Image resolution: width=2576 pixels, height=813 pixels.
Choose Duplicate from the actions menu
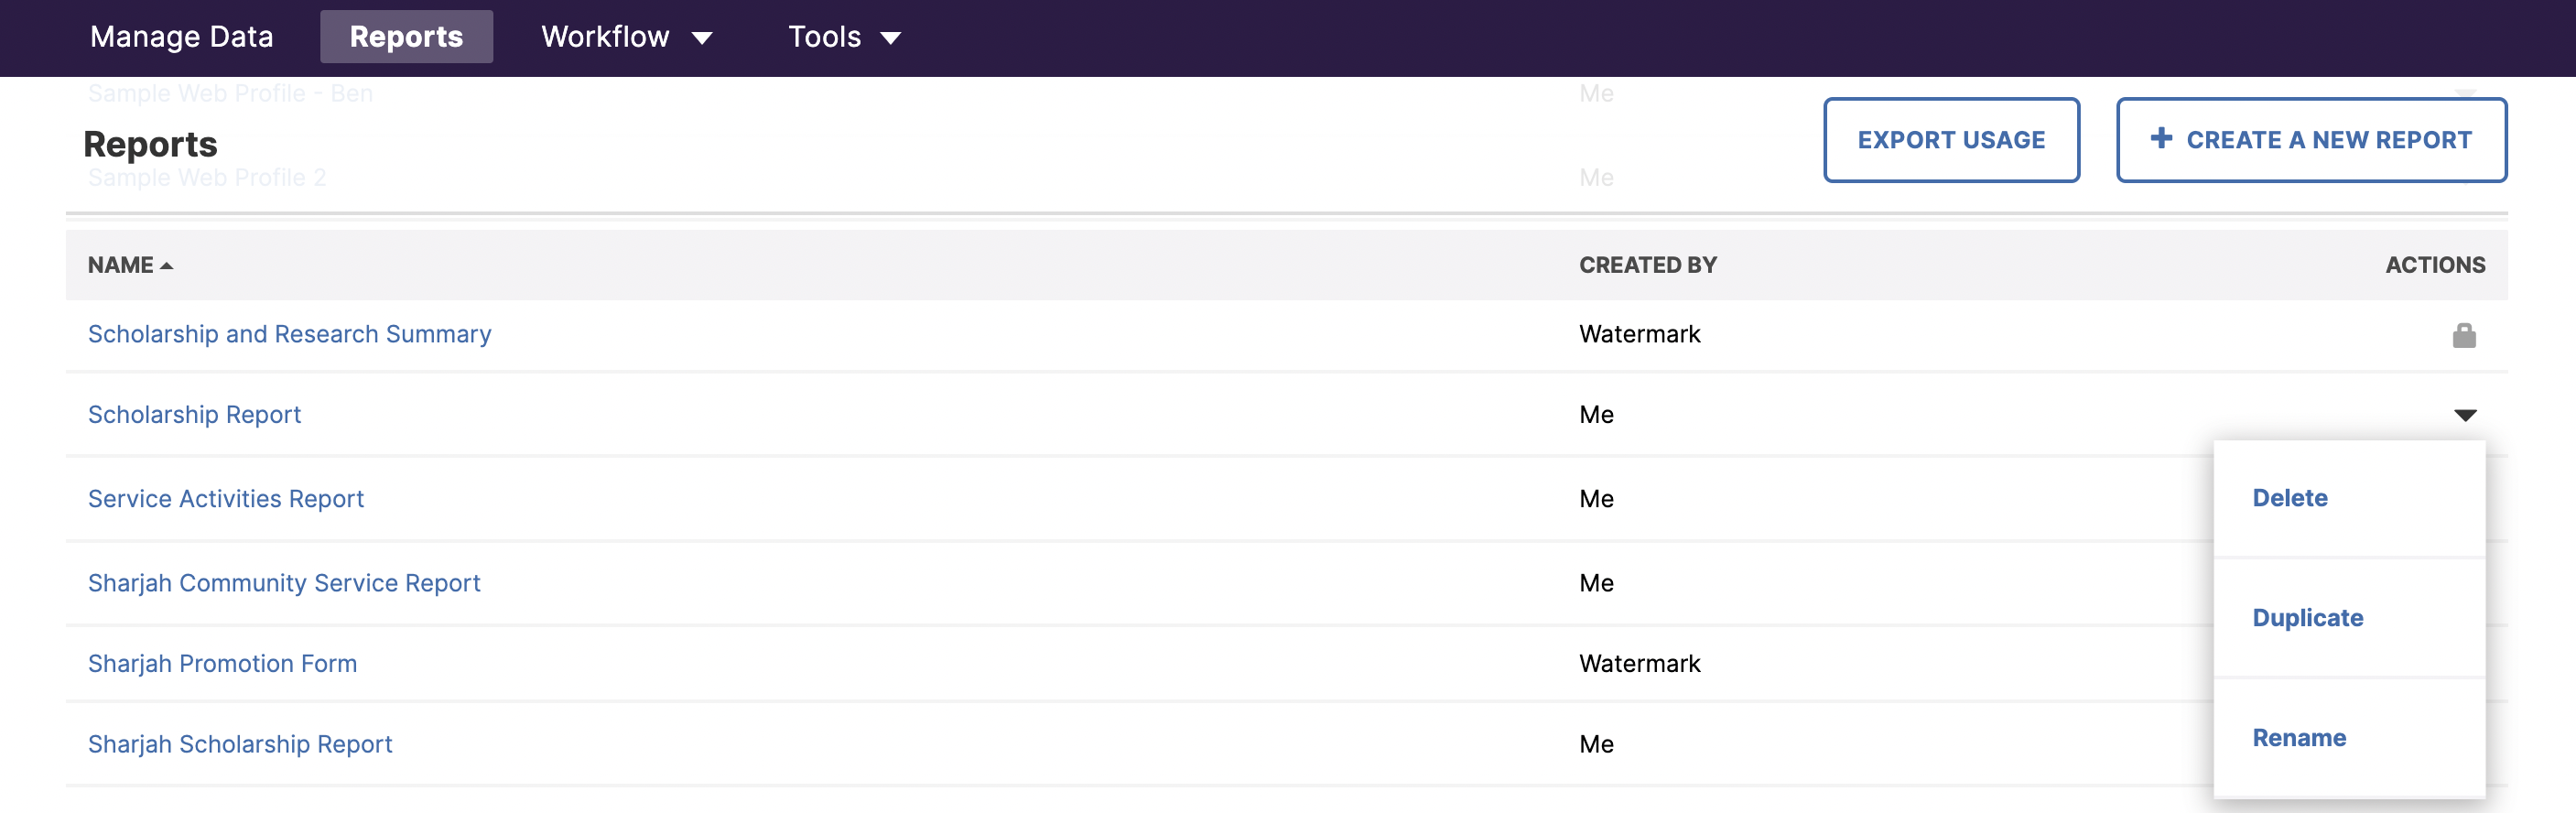(2307, 618)
